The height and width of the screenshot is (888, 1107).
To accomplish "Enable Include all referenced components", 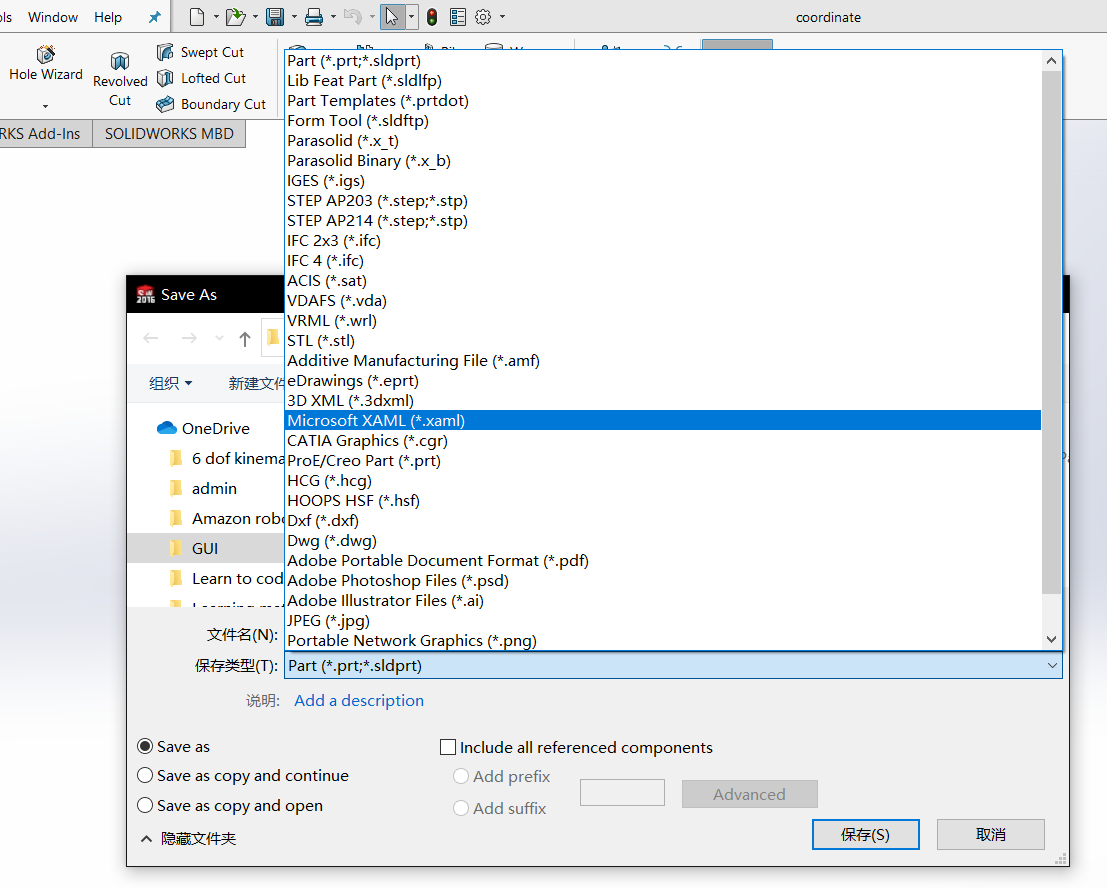I will click(x=448, y=747).
